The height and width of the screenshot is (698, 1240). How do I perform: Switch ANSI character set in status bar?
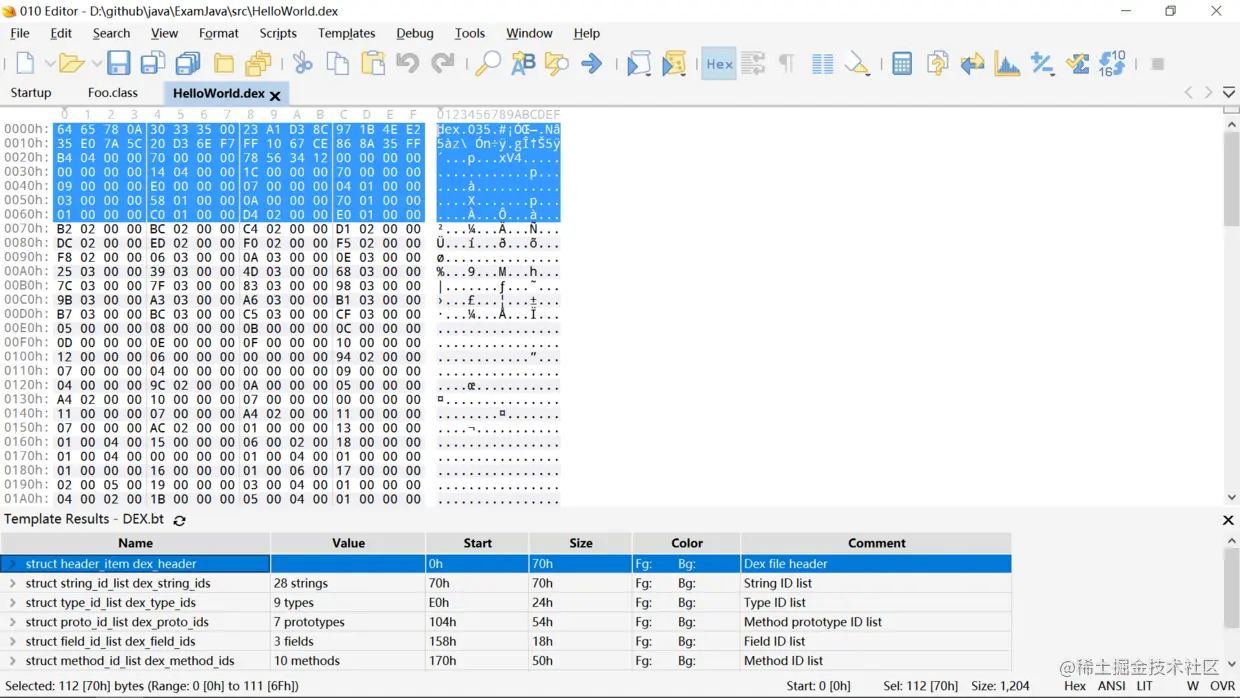tap(1111, 686)
